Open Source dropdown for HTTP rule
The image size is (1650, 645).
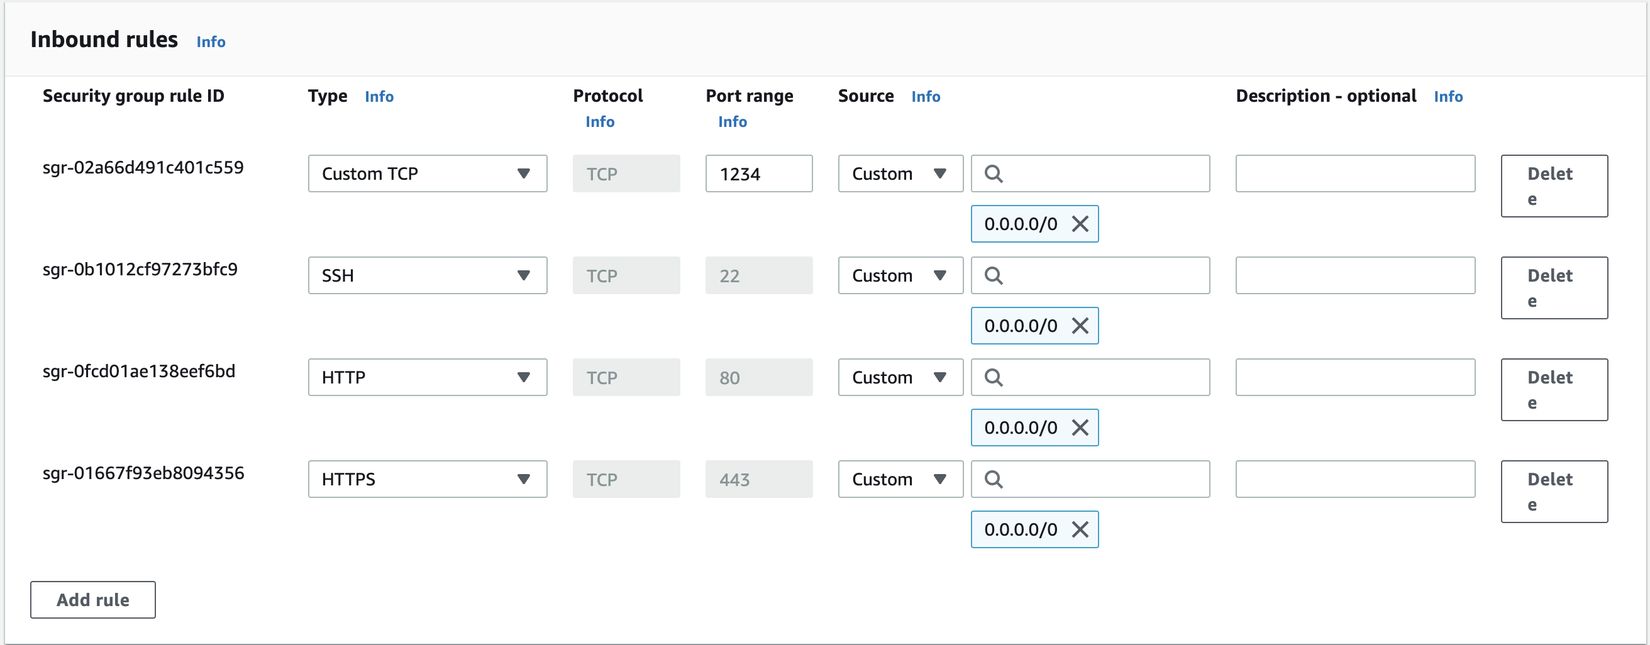tap(900, 378)
